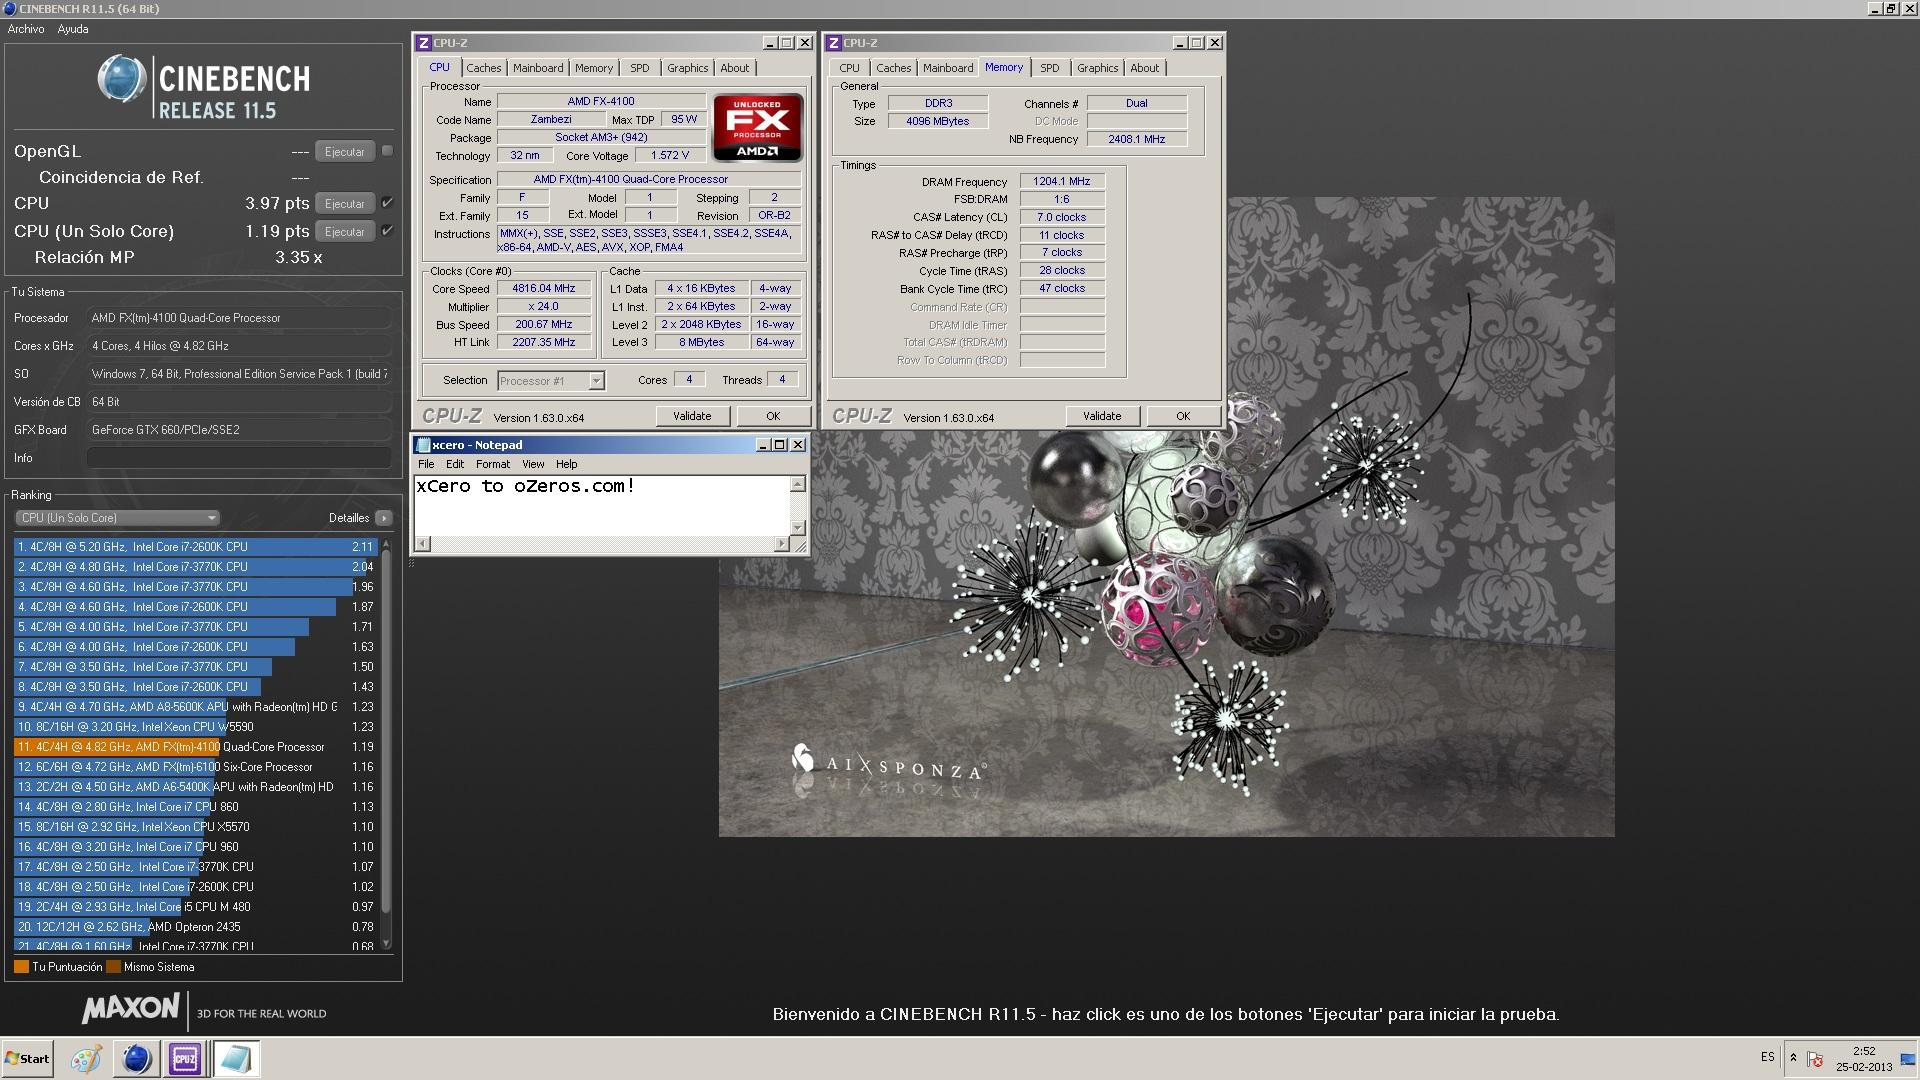Viewport: 1920px width, 1080px height.
Task: Open CPU tab in right CPU-Z window
Action: pyautogui.click(x=849, y=68)
